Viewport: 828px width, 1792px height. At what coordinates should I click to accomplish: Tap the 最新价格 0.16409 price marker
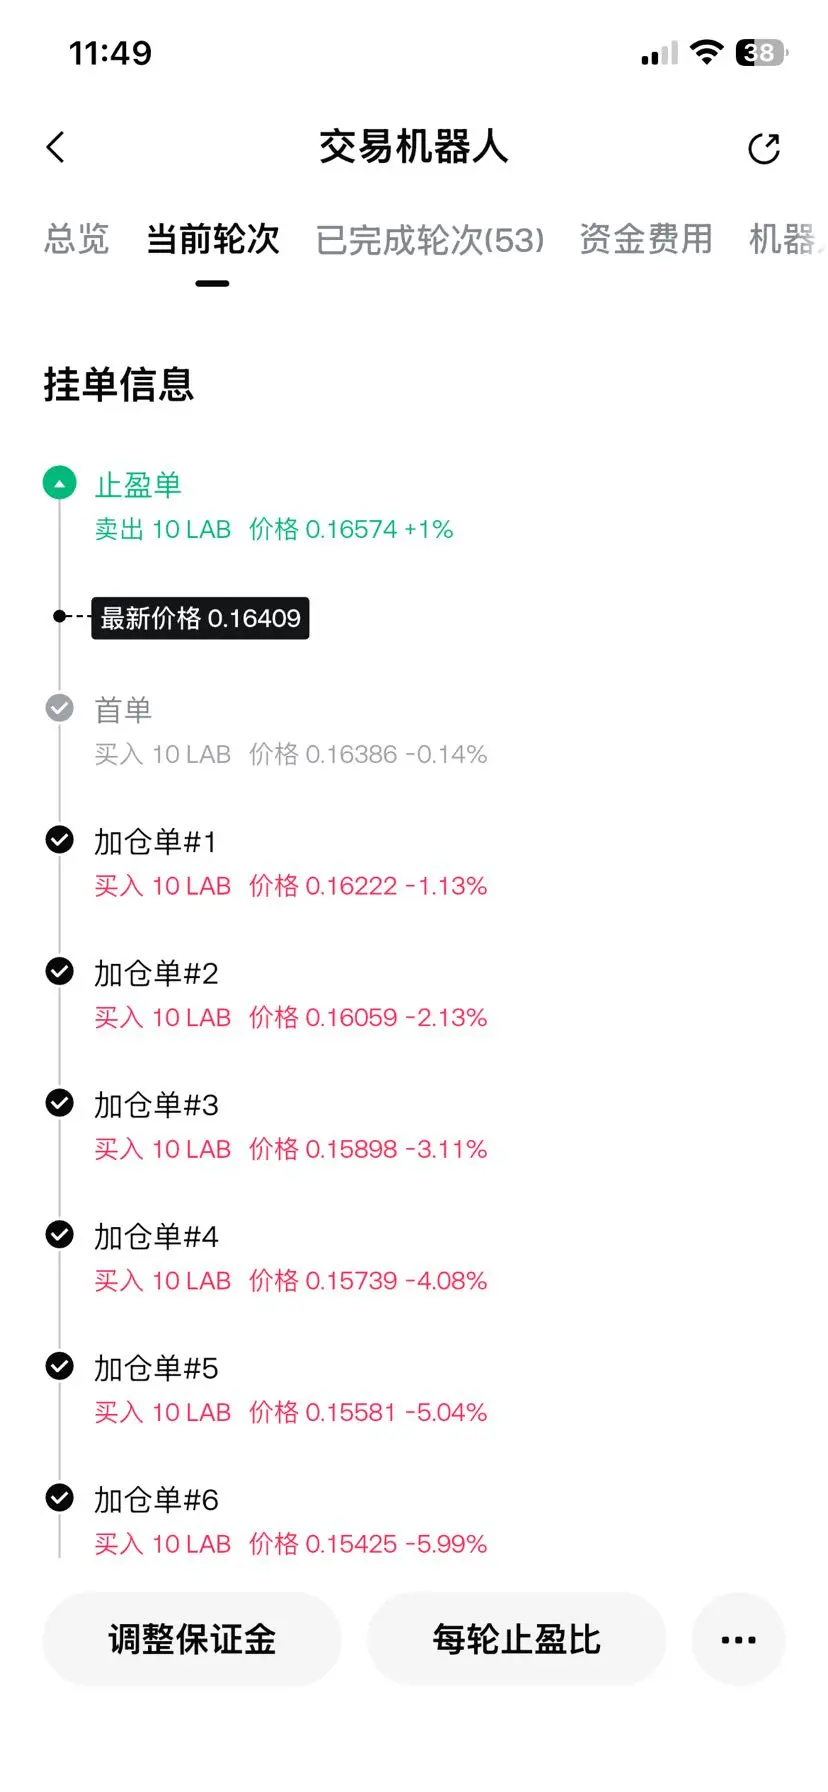(200, 618)
